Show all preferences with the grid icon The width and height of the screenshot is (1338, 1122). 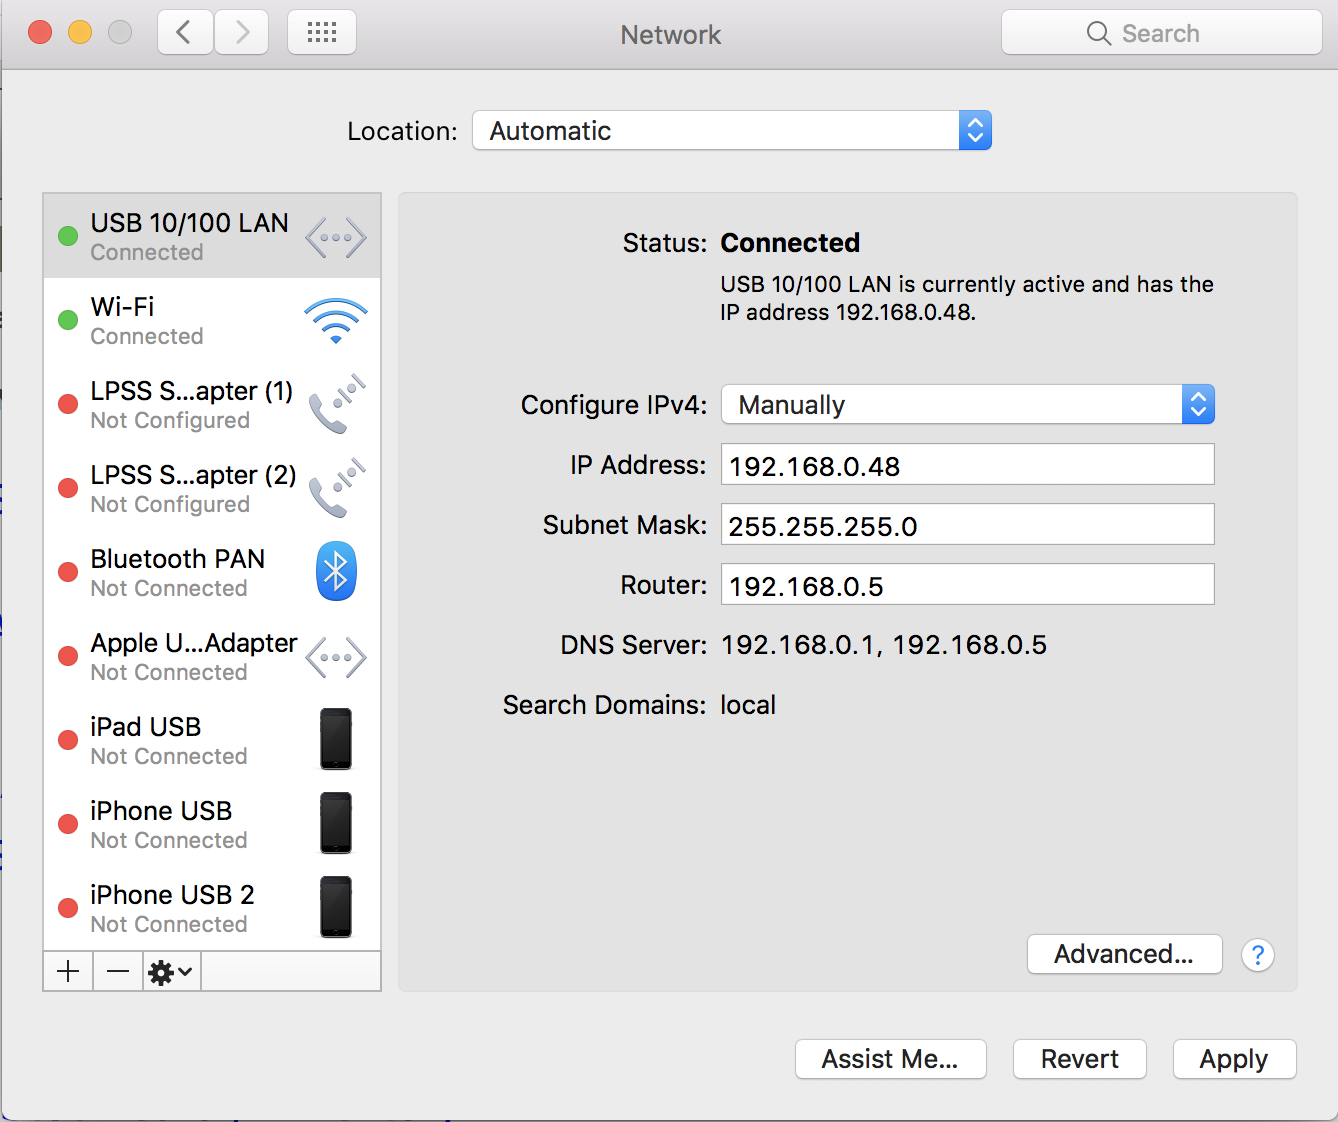(322, 33)
